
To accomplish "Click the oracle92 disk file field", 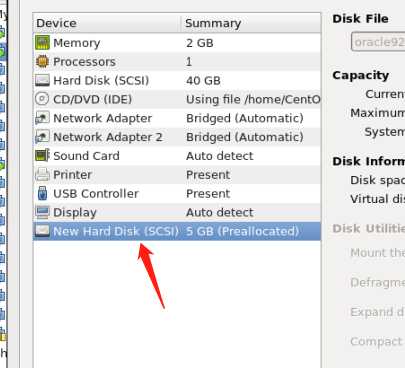I will coord(378,42).
